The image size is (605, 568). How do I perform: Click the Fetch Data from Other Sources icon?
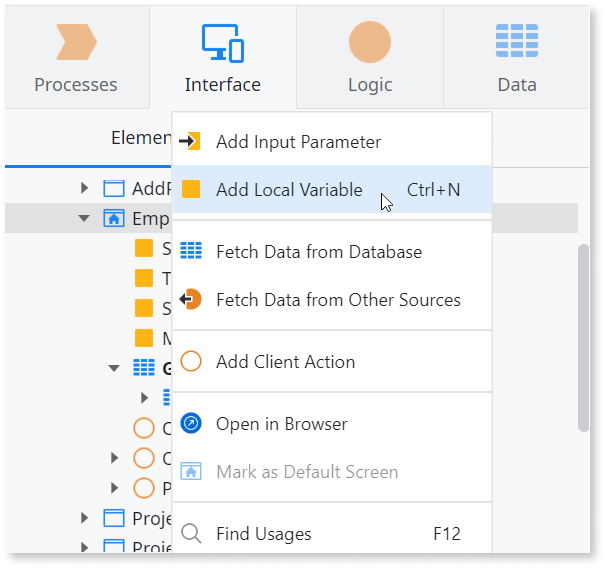tap(191, 300)
